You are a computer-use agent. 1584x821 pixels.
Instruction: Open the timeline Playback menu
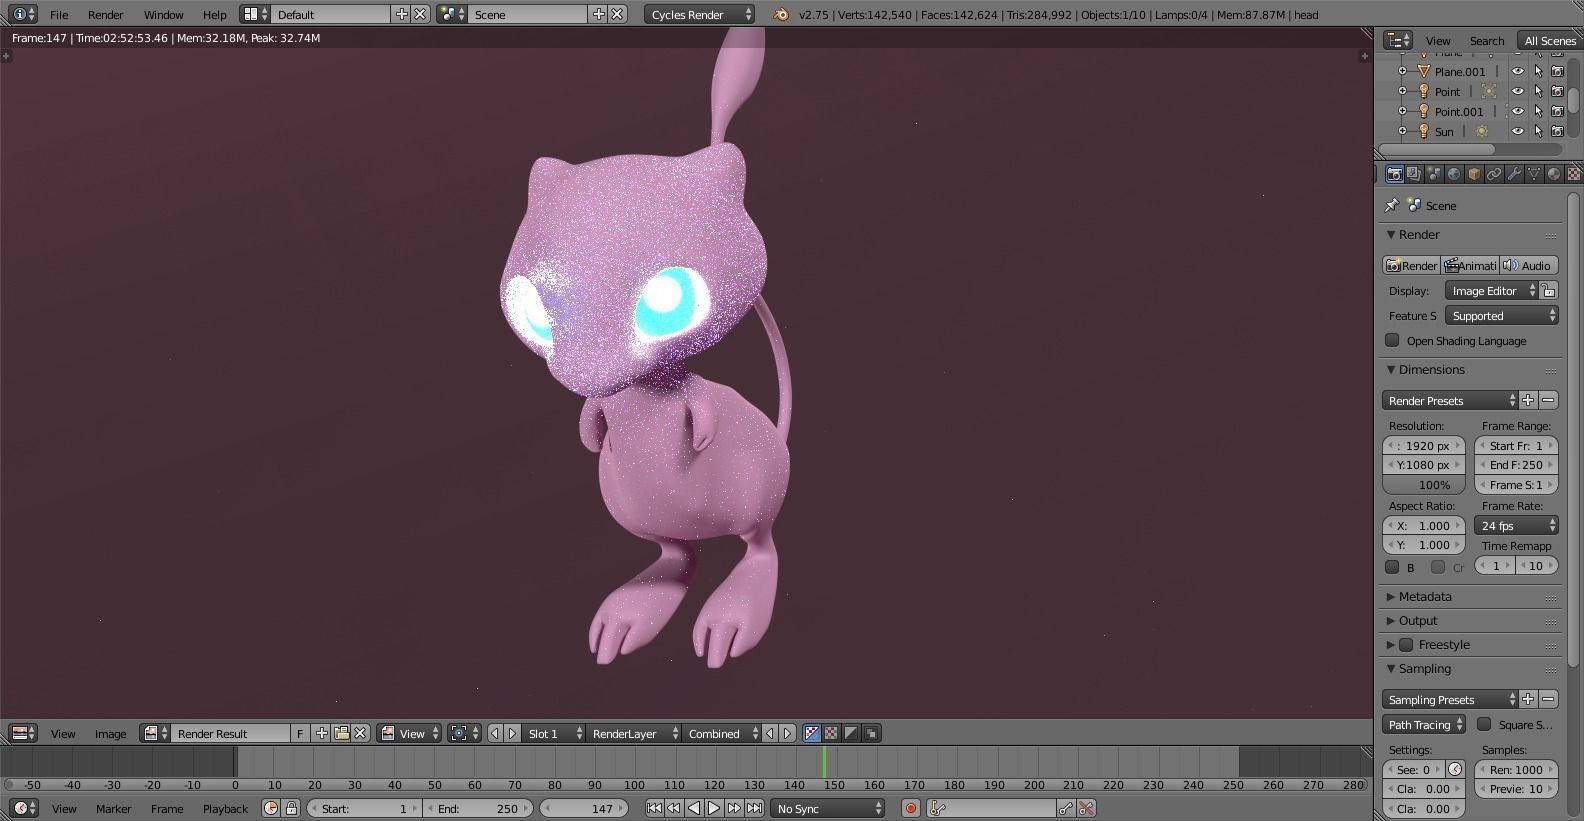pyautogui.click(x=225, y=808)
